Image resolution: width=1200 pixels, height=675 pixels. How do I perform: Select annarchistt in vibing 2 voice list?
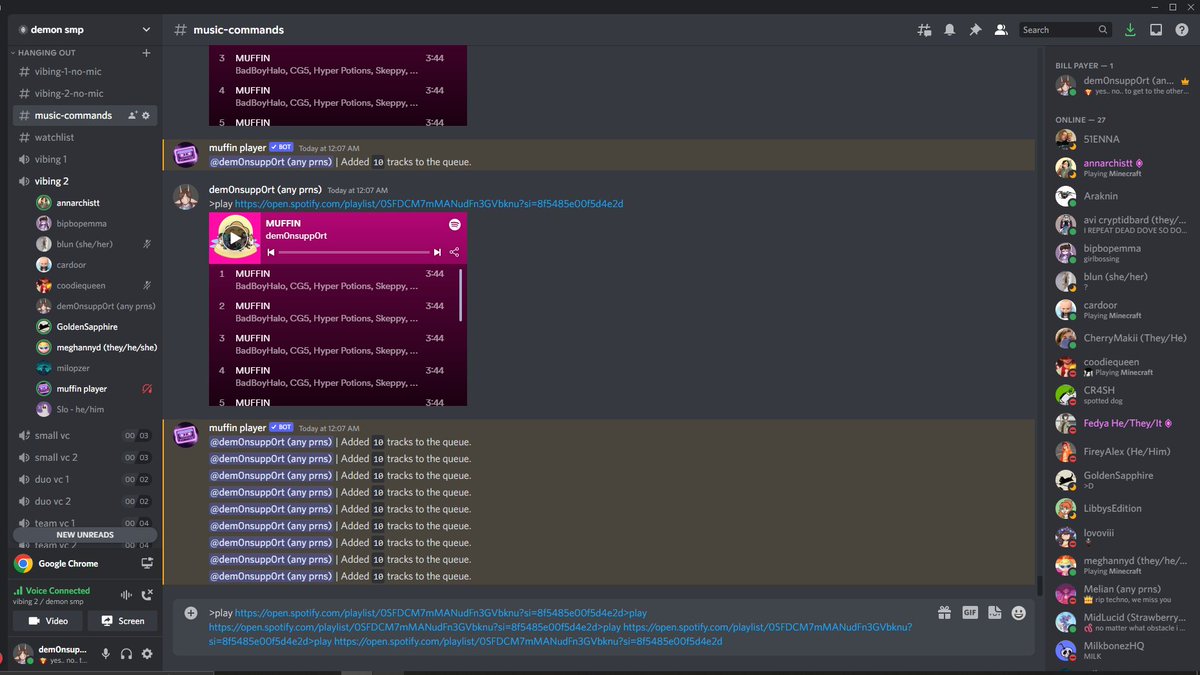click(x=95, y=203)
